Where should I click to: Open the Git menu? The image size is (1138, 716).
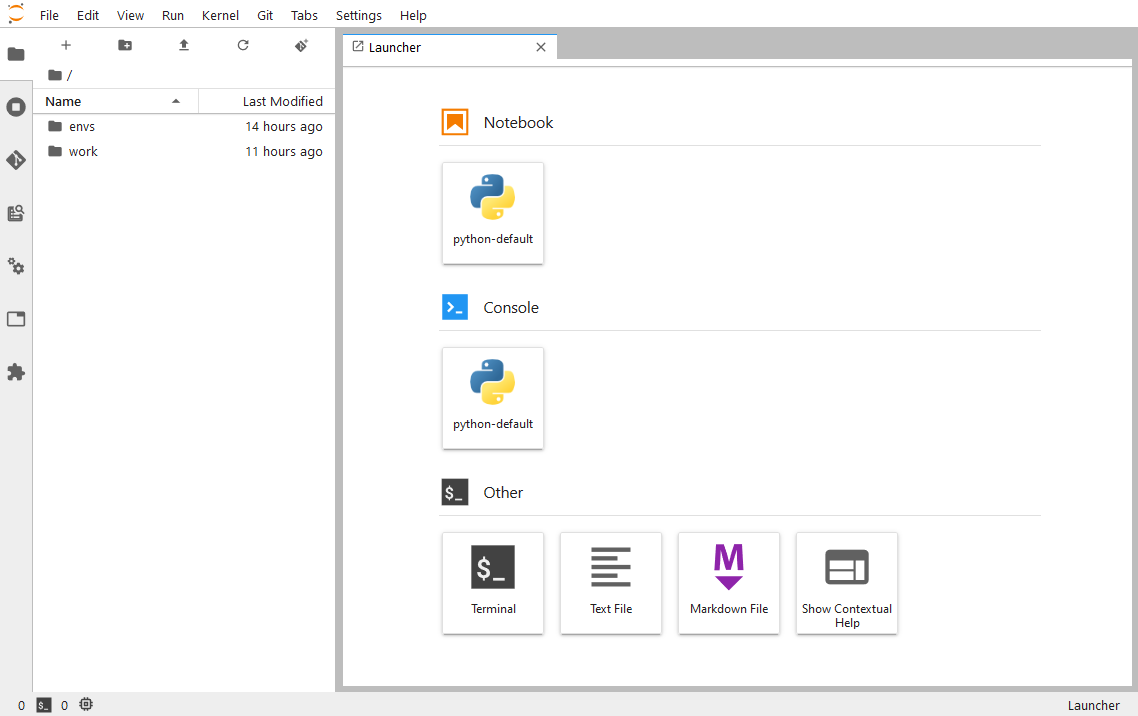pos(265,15)
